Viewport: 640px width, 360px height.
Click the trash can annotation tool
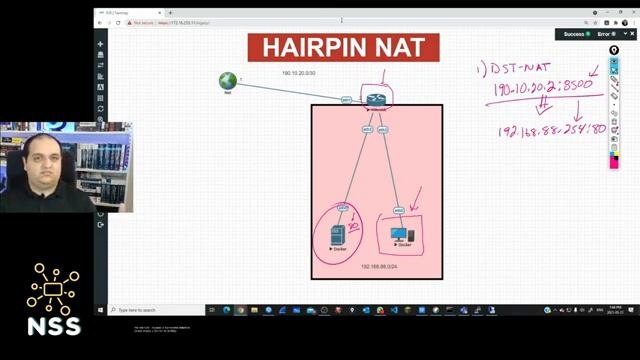614,122
